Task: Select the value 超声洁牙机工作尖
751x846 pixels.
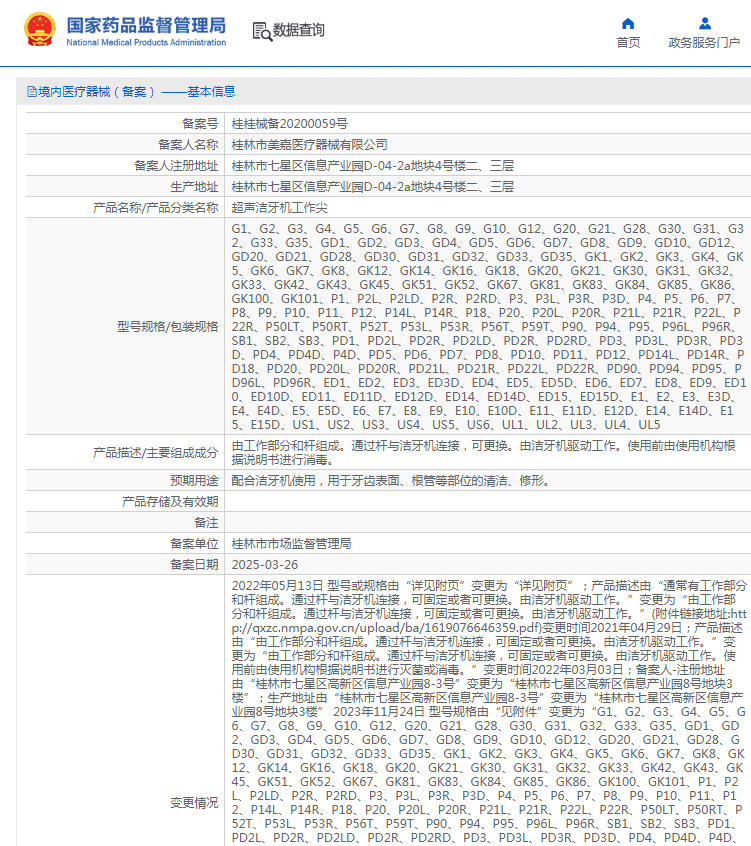Action: [x=279, y=208]
